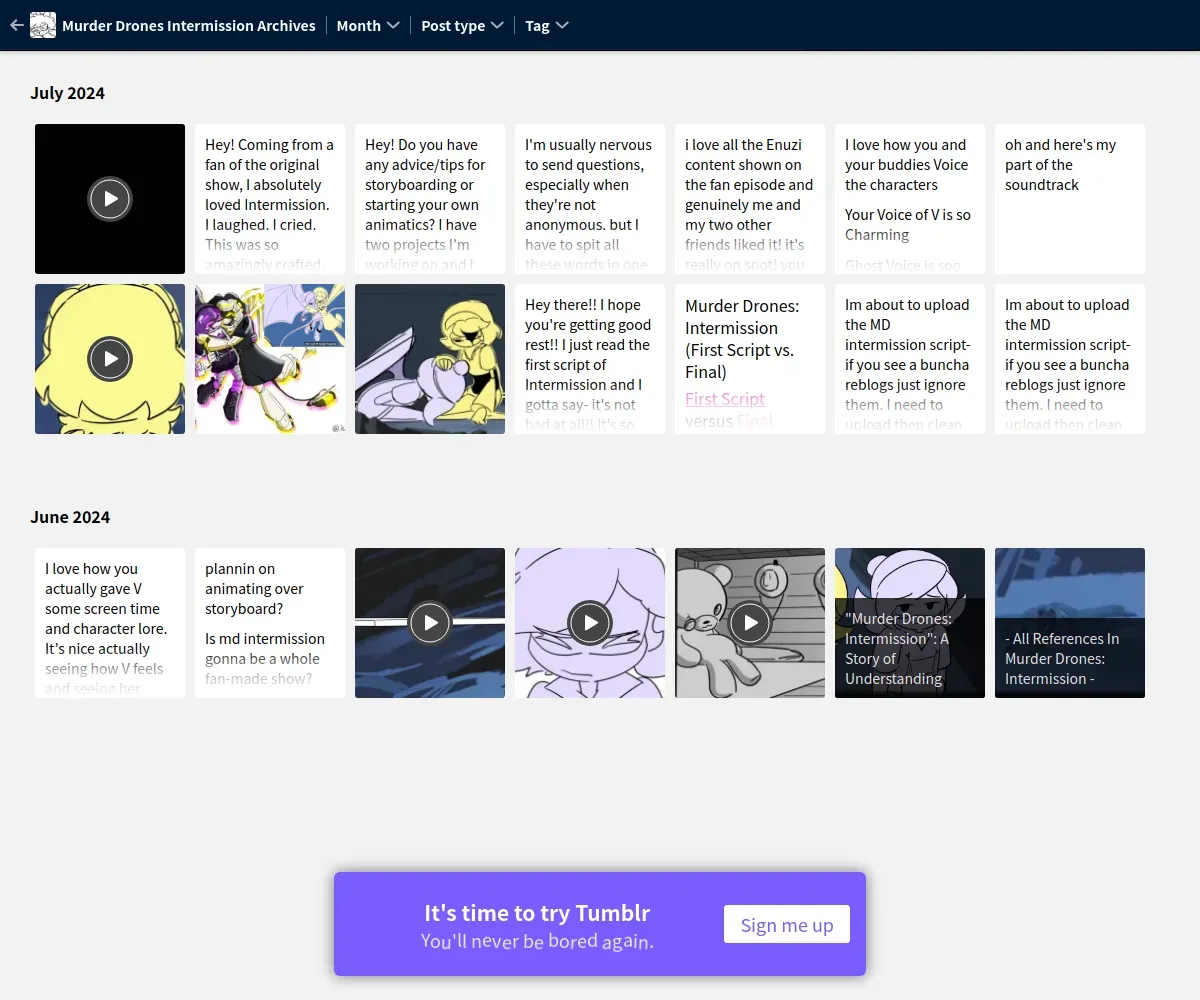Image resolution: width=1200 pixels, height=1000 pixels.
Task: Open 'I love how you actually gave V' post
Action: tap(110, 623)
